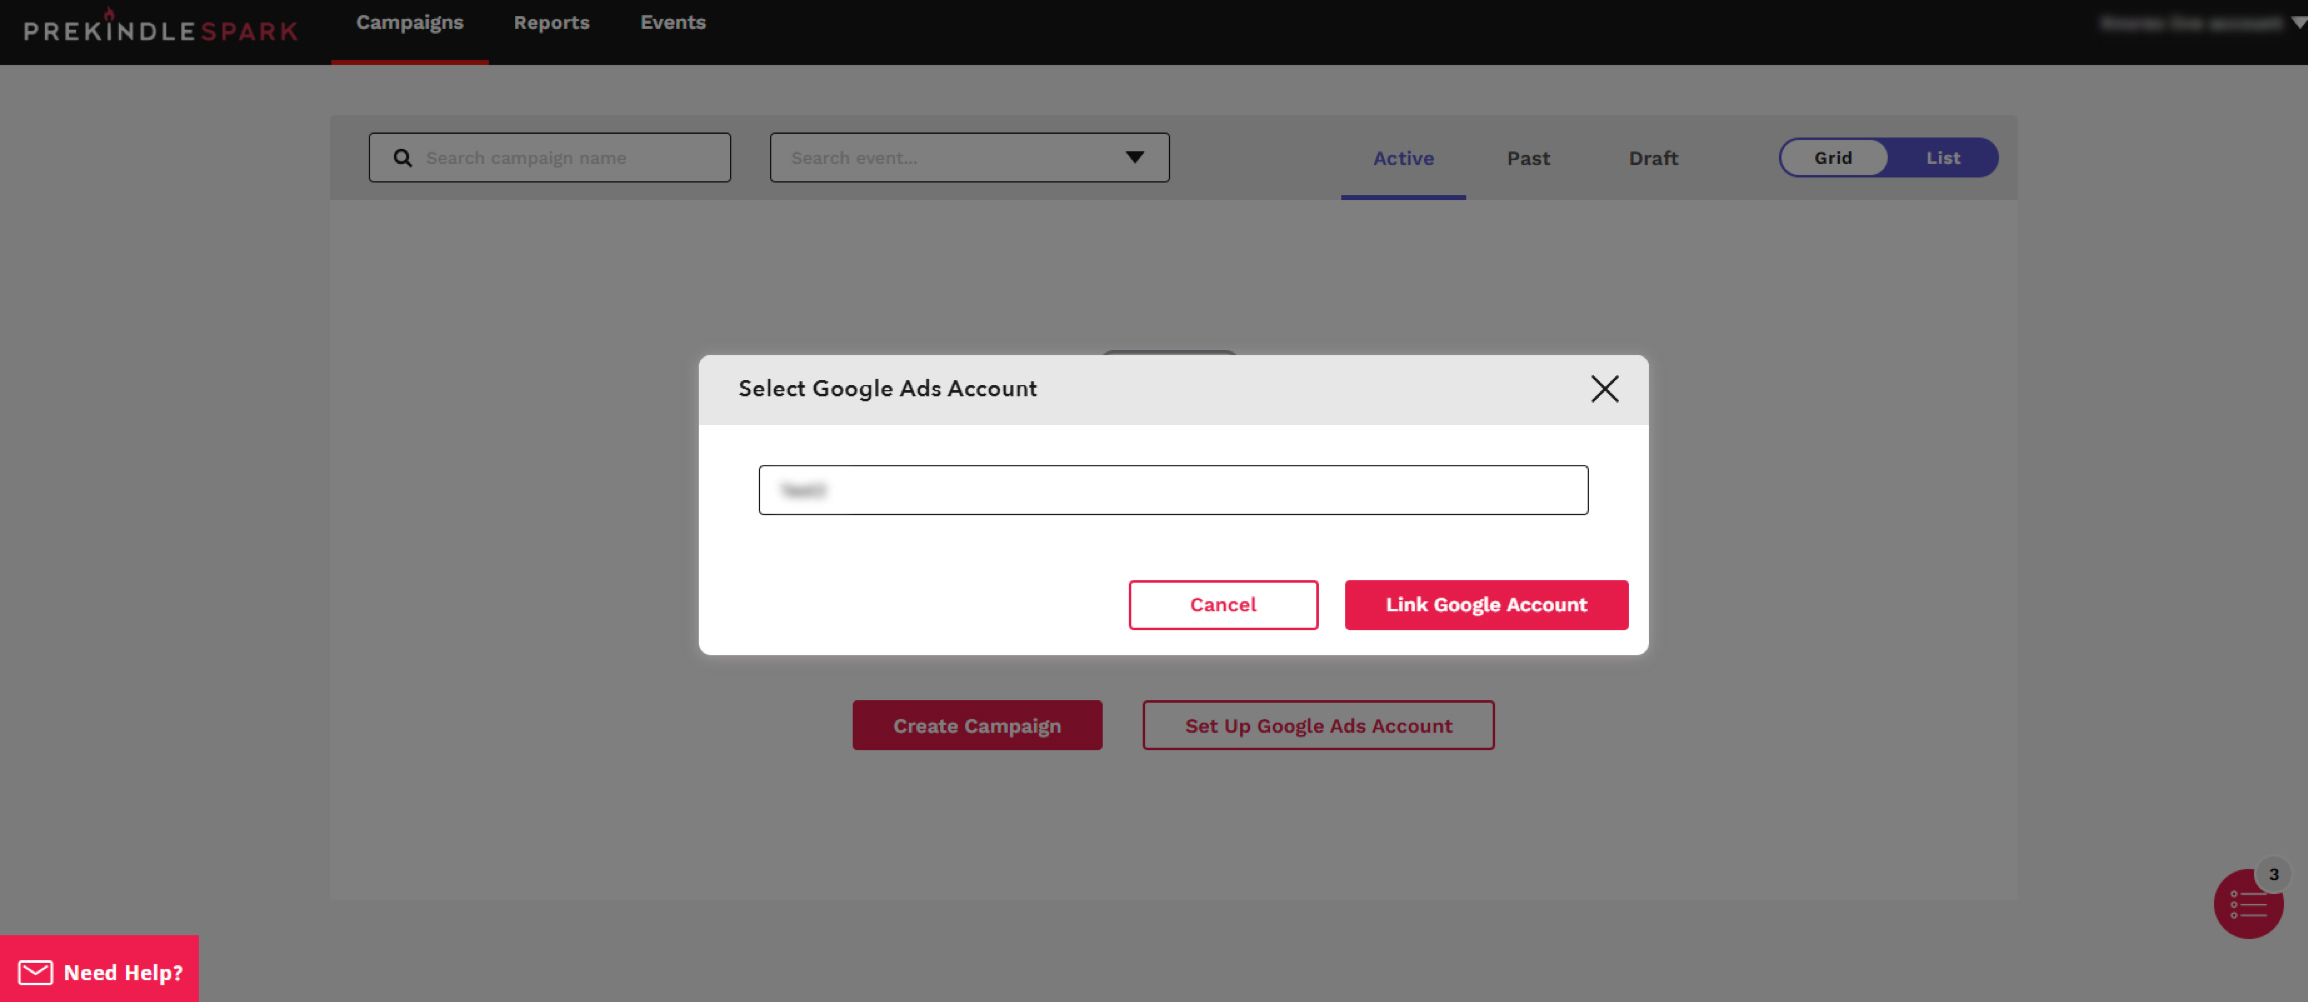The height and width of the screenshot is (1002, 2308).
Task: Open the user account menu arrow
Action: [2298, 23]
